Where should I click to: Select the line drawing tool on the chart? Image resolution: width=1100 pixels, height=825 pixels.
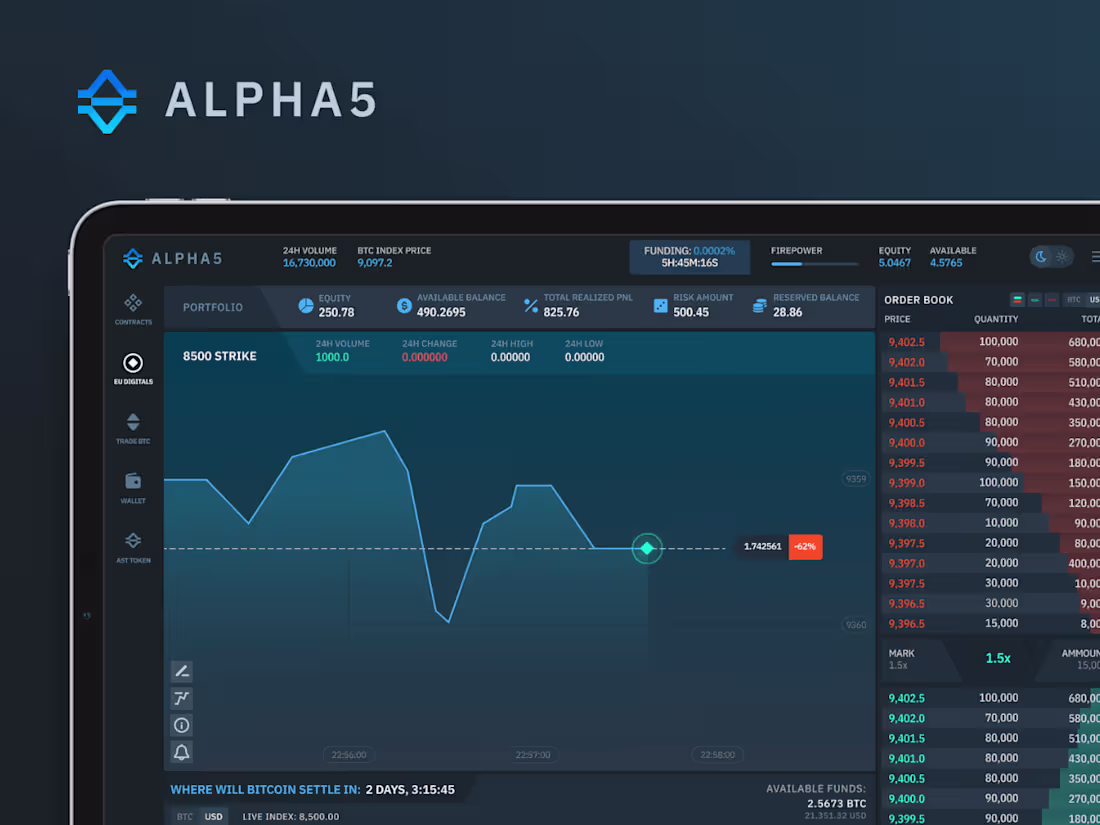(x=182, y=671)
